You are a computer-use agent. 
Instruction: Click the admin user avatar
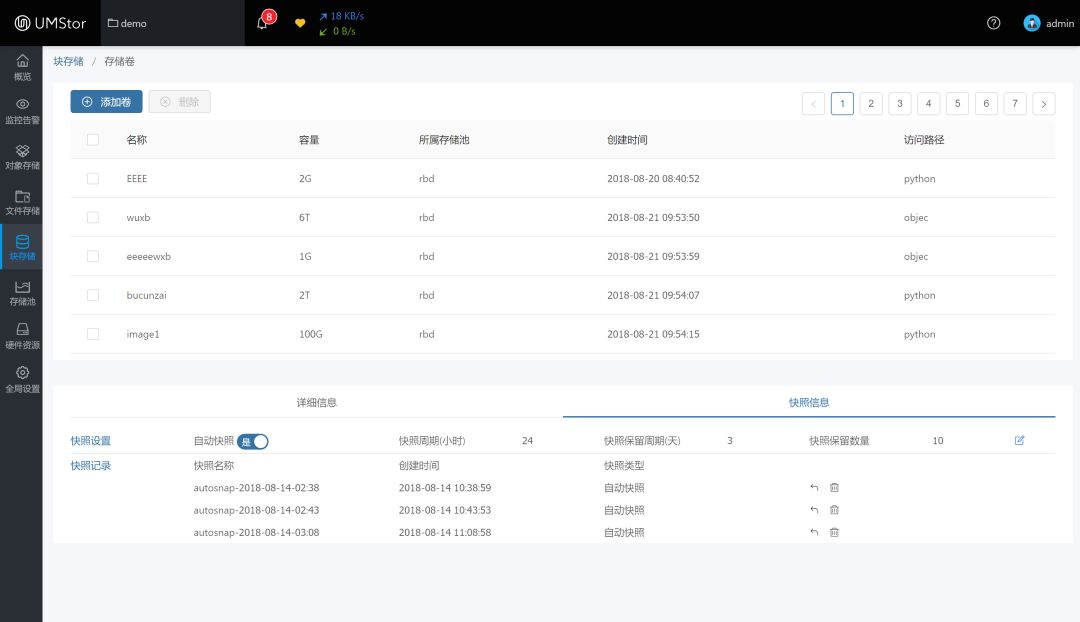click(x=1031, y=23)
